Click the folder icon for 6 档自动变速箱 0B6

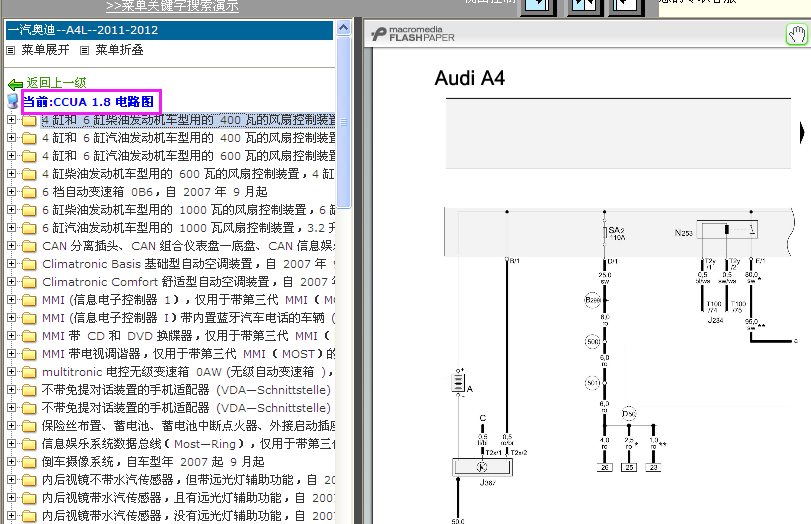pyautogui.click(x=29, y=192)
